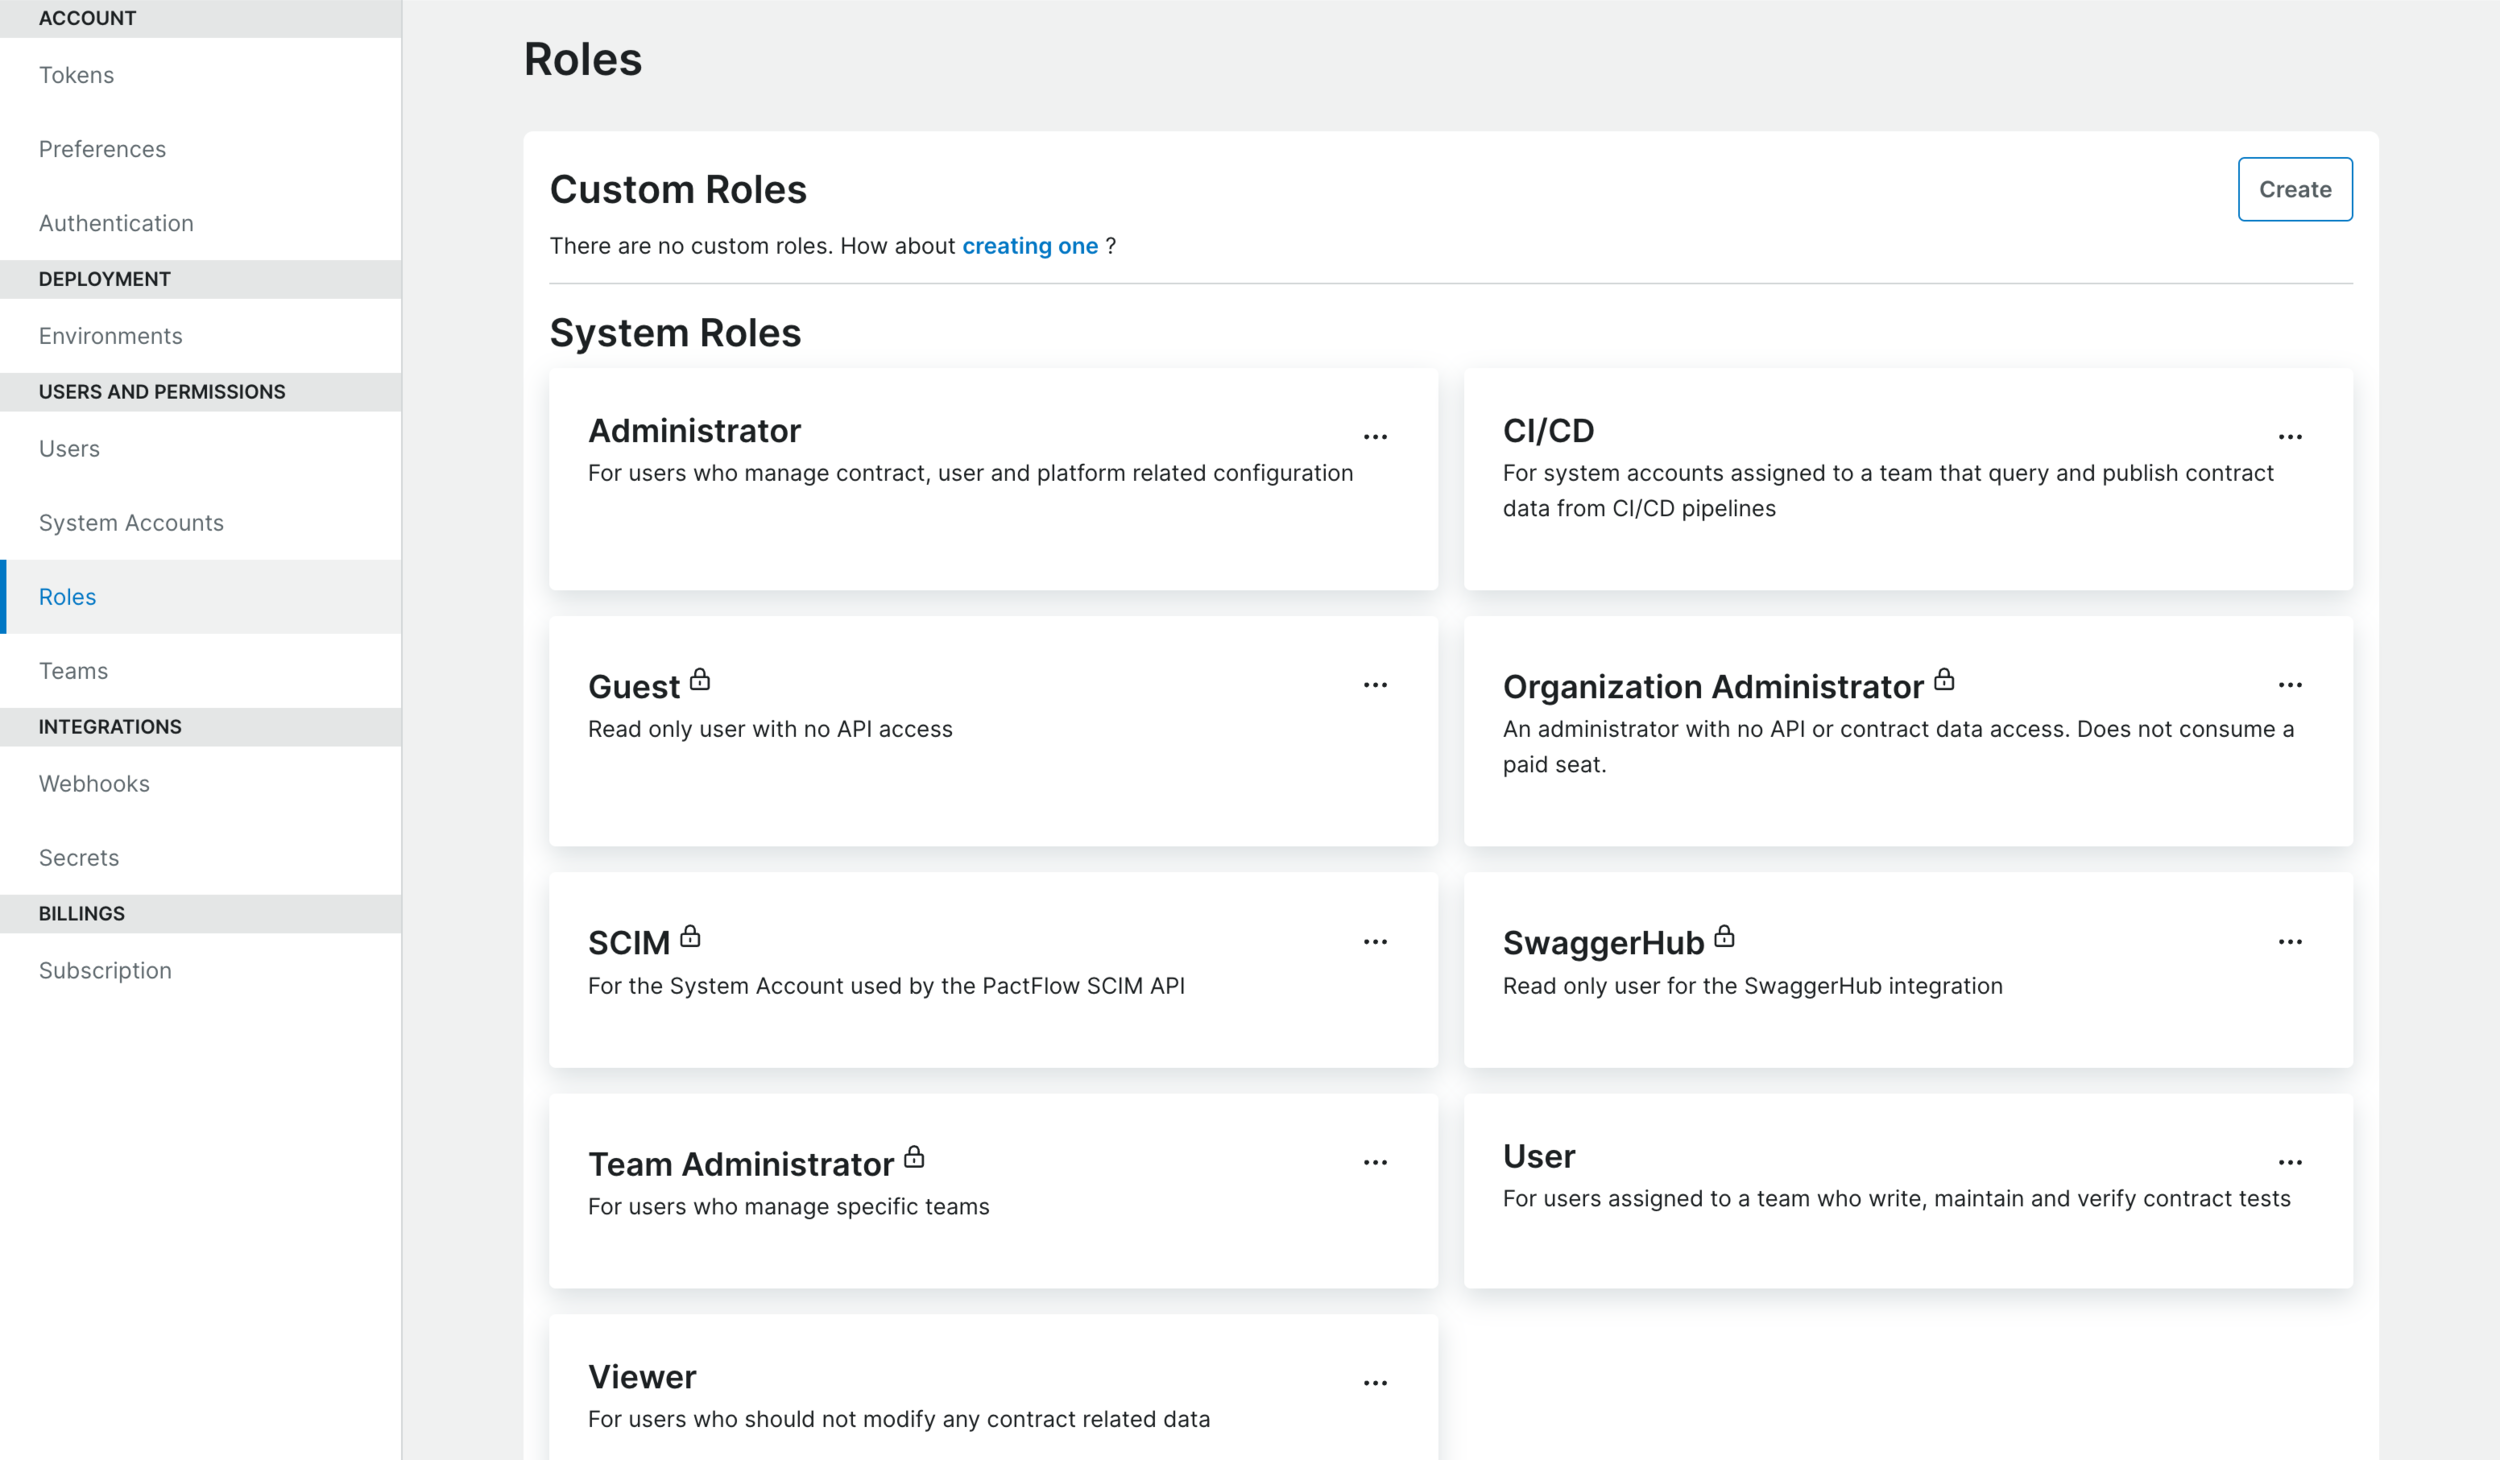The width and height of the screenshot is (2500, 1460).
Task: Navigate to the Teams section
Action: pos(73,670)
